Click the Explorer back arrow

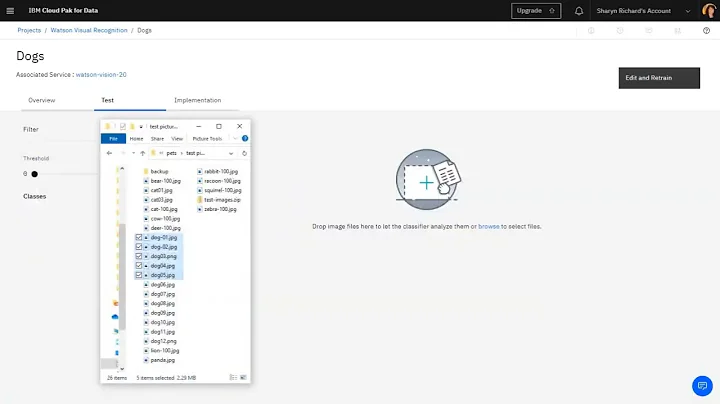(x=109, y=153)
